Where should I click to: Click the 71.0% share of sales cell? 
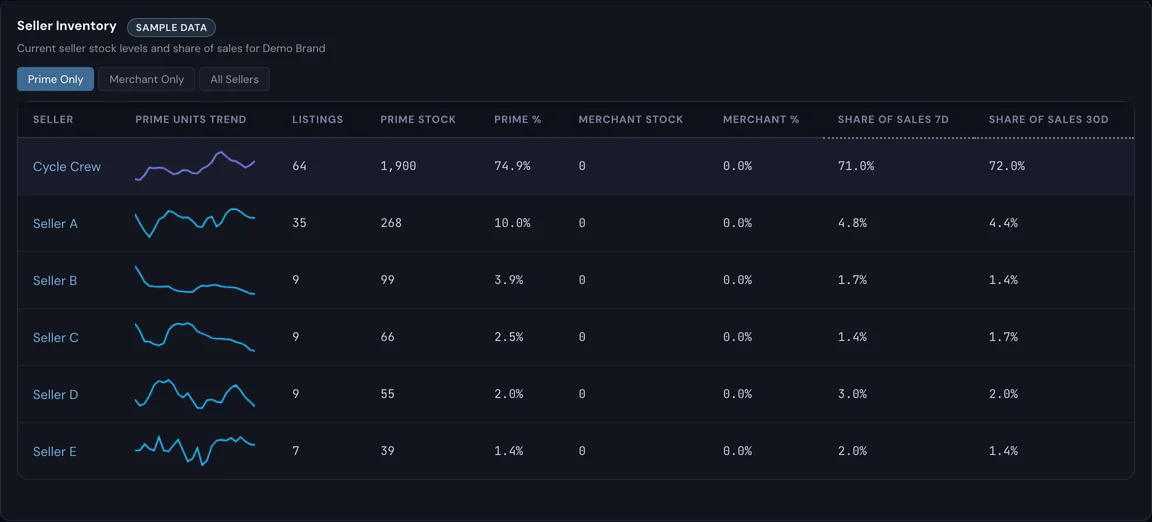[856, 166]
